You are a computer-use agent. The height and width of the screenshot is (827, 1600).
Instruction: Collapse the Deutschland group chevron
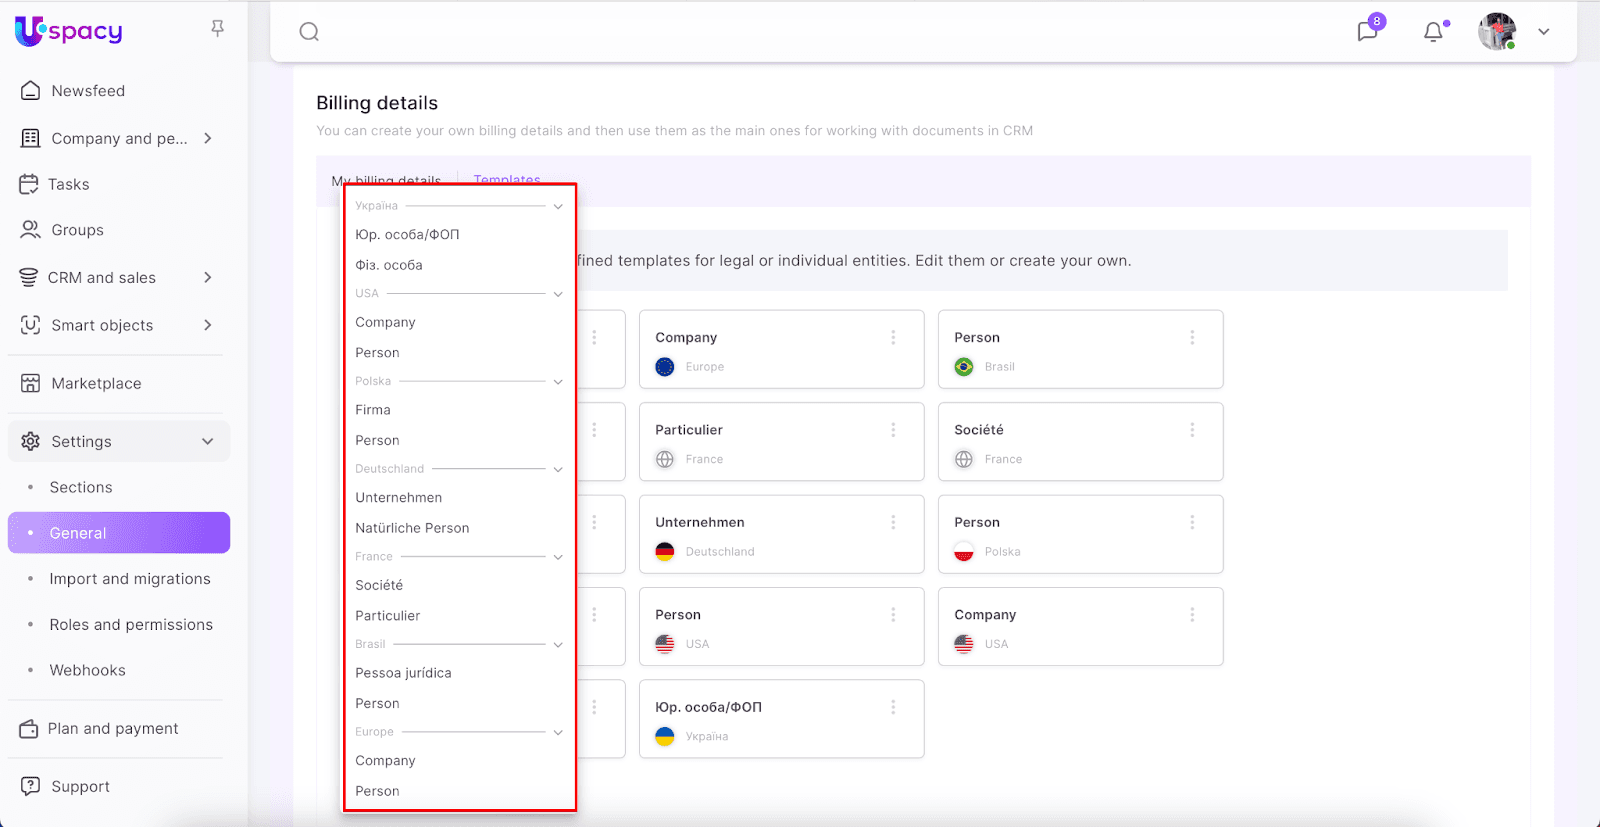pos(558,469)
